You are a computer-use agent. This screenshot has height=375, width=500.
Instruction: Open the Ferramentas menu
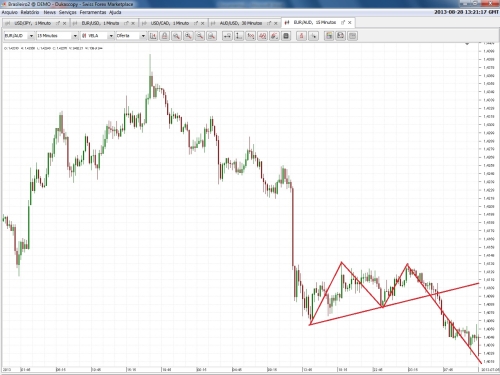pyautogui.click(x=93, y=12)
